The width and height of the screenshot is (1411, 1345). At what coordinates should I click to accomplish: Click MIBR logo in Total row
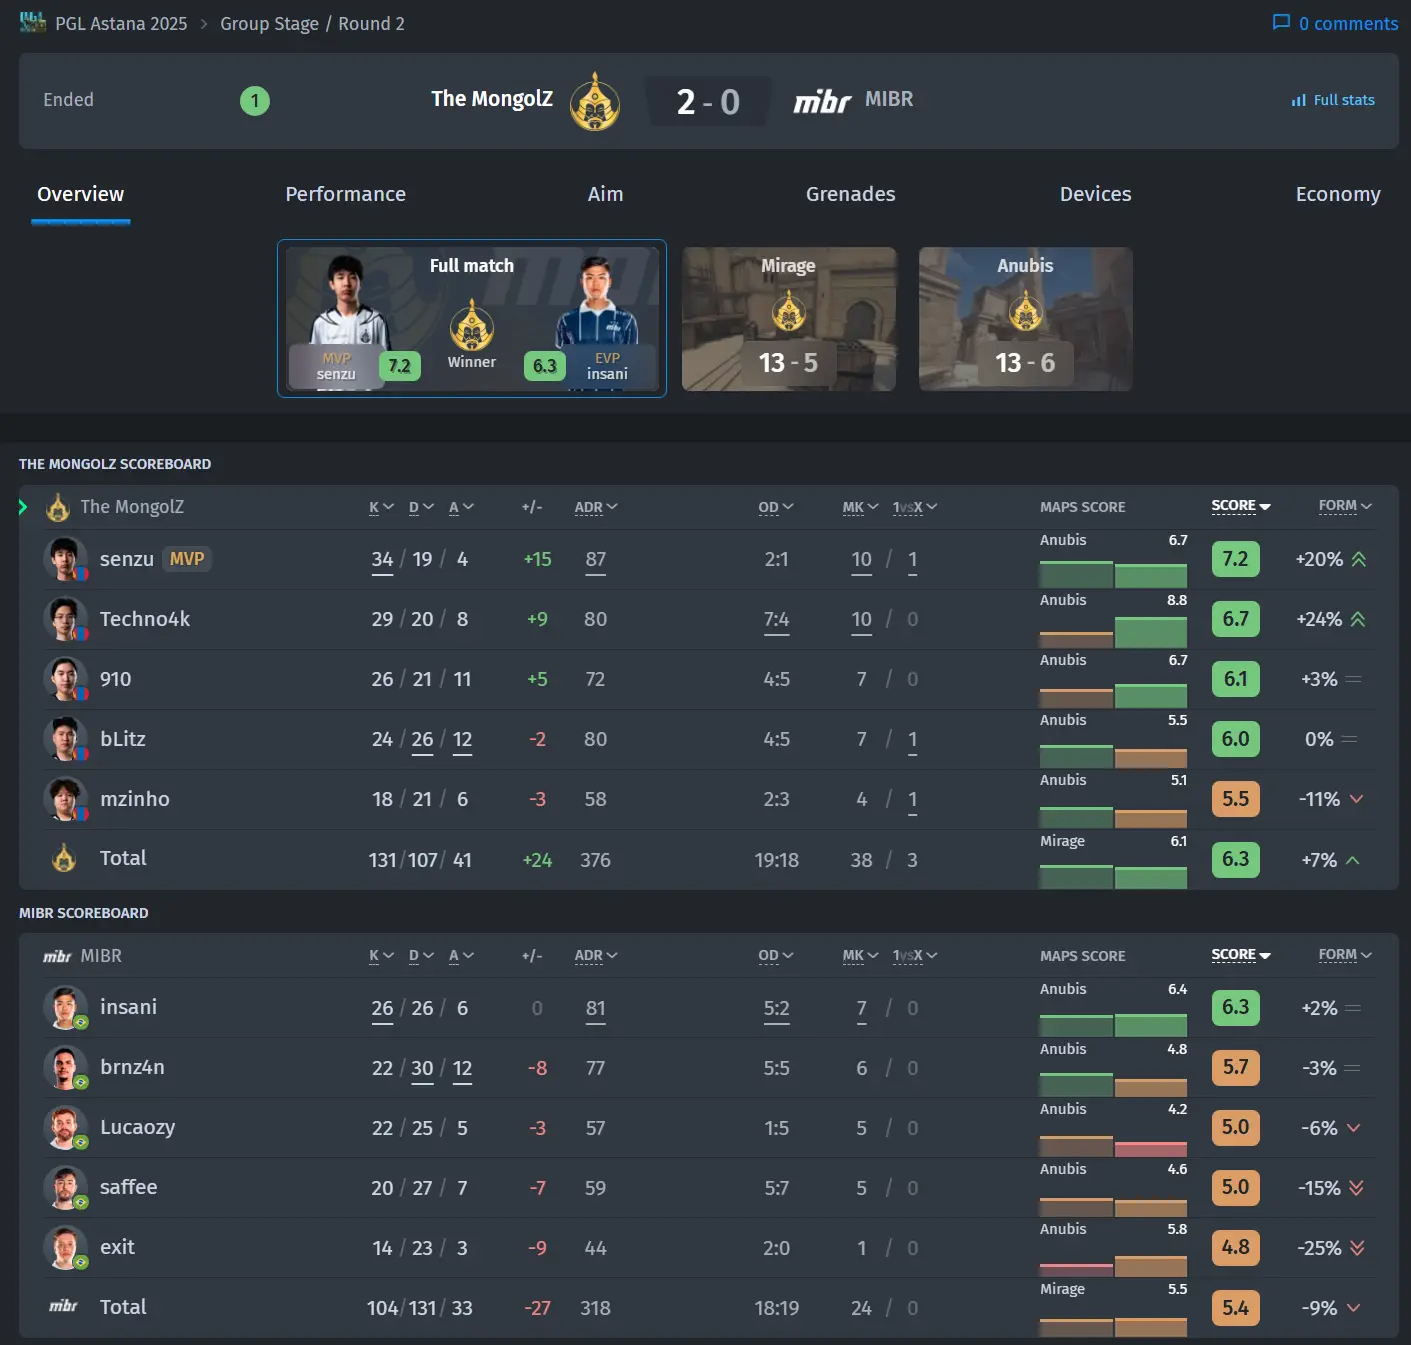pos(63,1306)
